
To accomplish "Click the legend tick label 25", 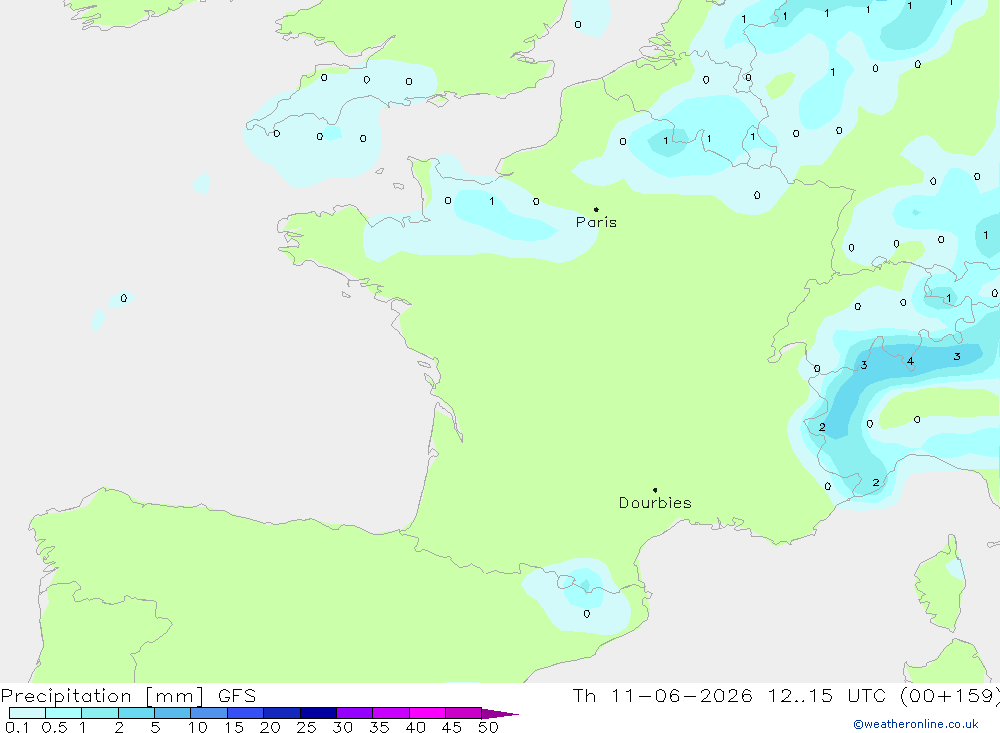I will [x=306, y=727].
